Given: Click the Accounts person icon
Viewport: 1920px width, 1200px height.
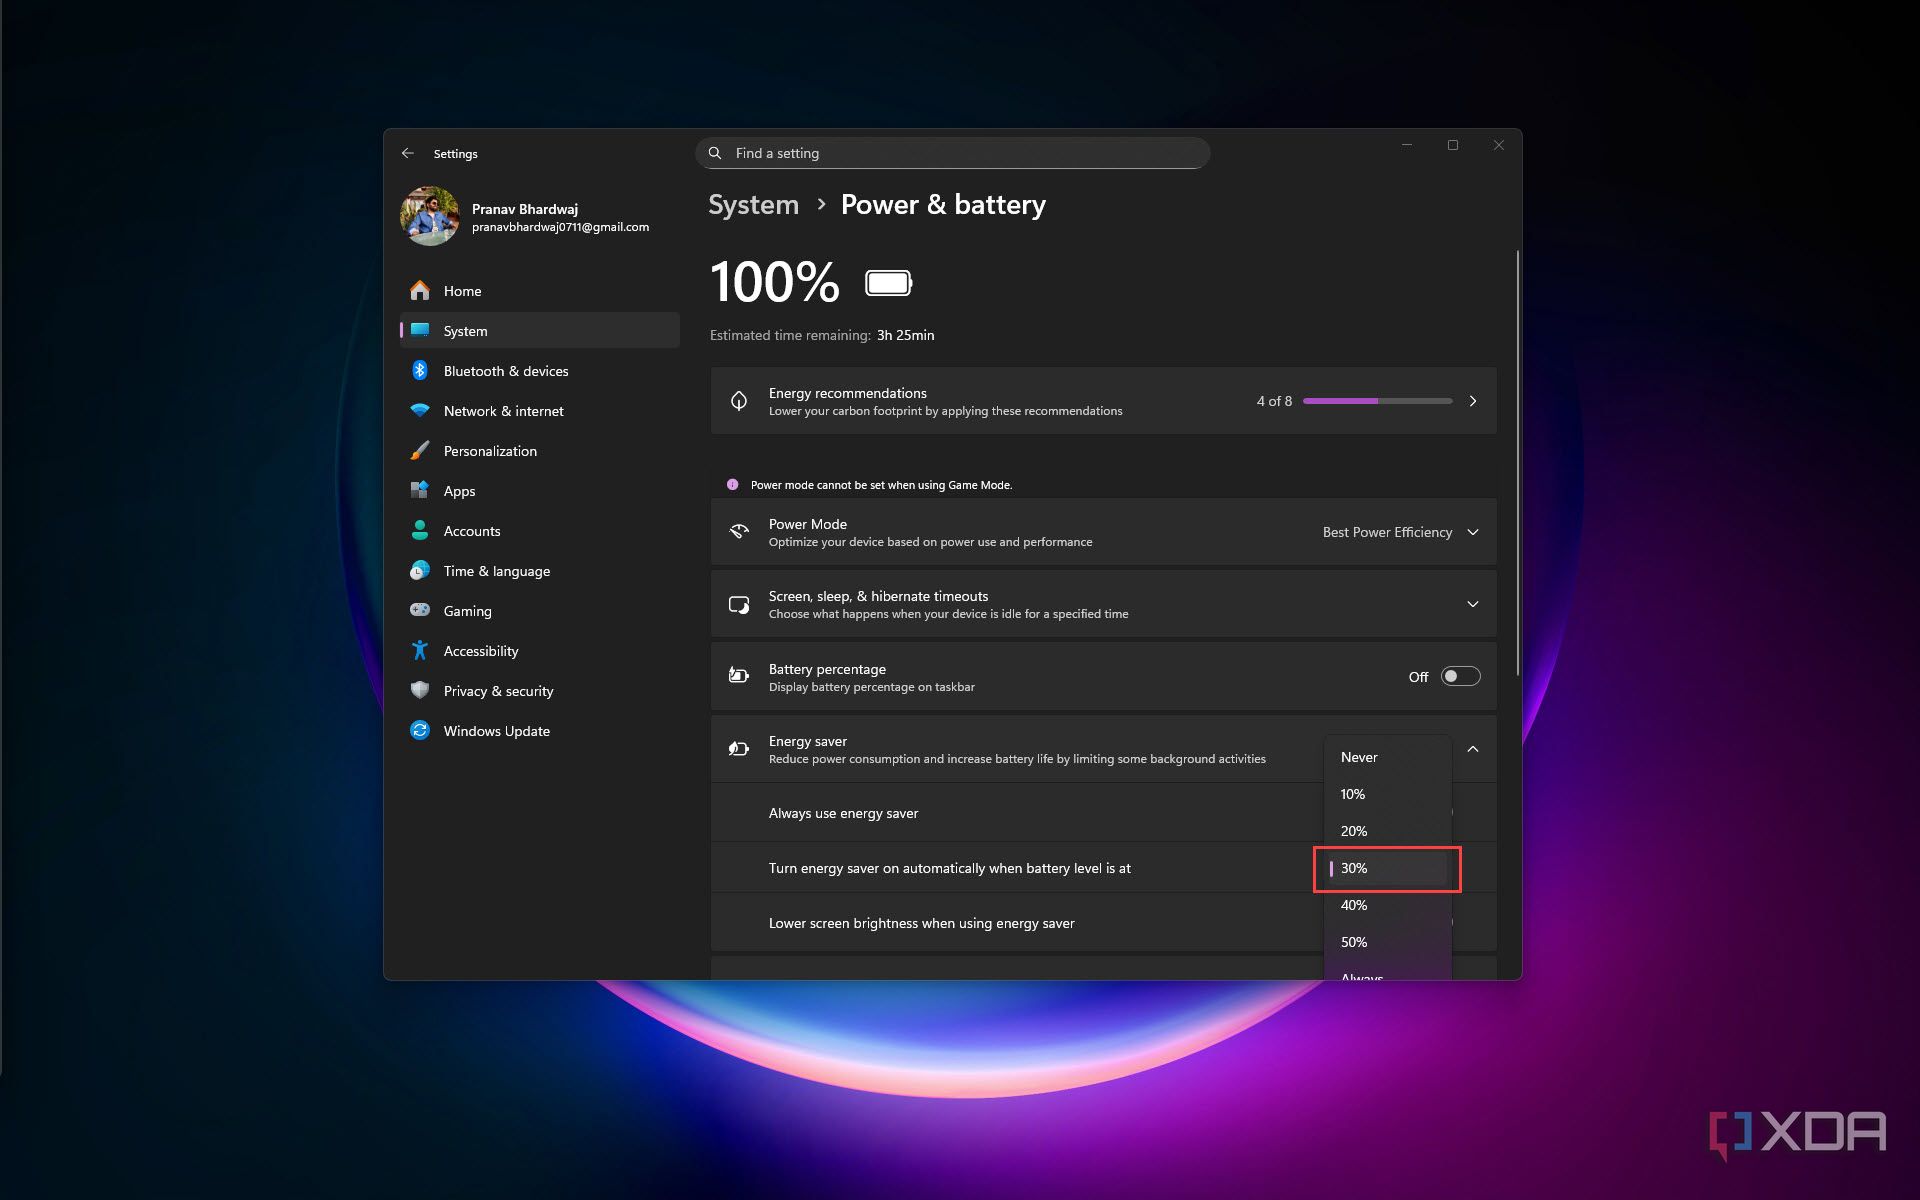Looking at the screenshot, I should pos(420,531).
